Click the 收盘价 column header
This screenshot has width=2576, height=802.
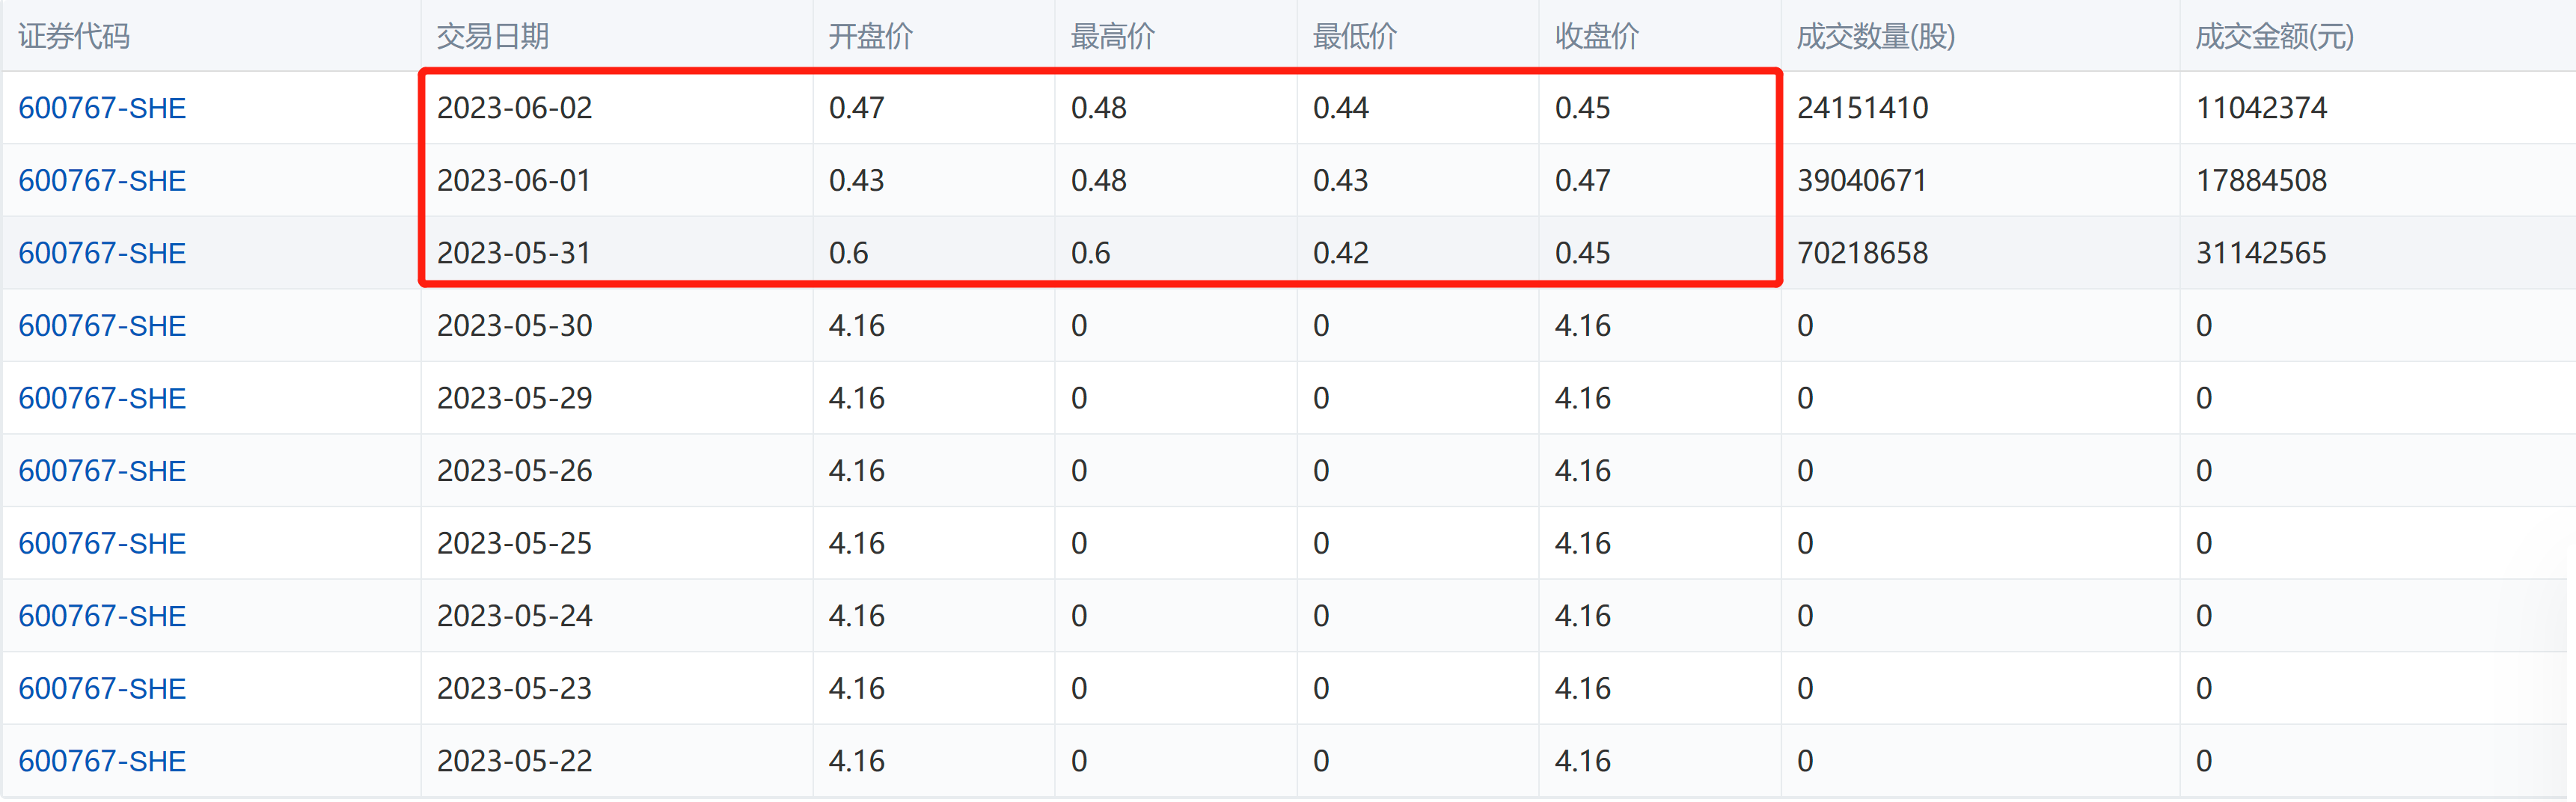[1597, 37]
